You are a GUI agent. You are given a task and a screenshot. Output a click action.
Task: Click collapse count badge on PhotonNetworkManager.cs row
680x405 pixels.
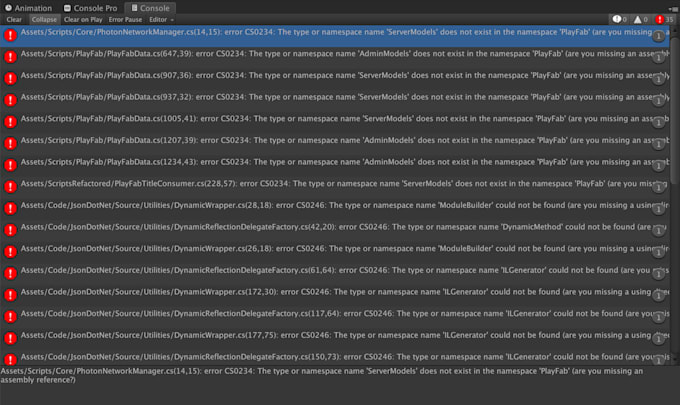coord(658,36)
